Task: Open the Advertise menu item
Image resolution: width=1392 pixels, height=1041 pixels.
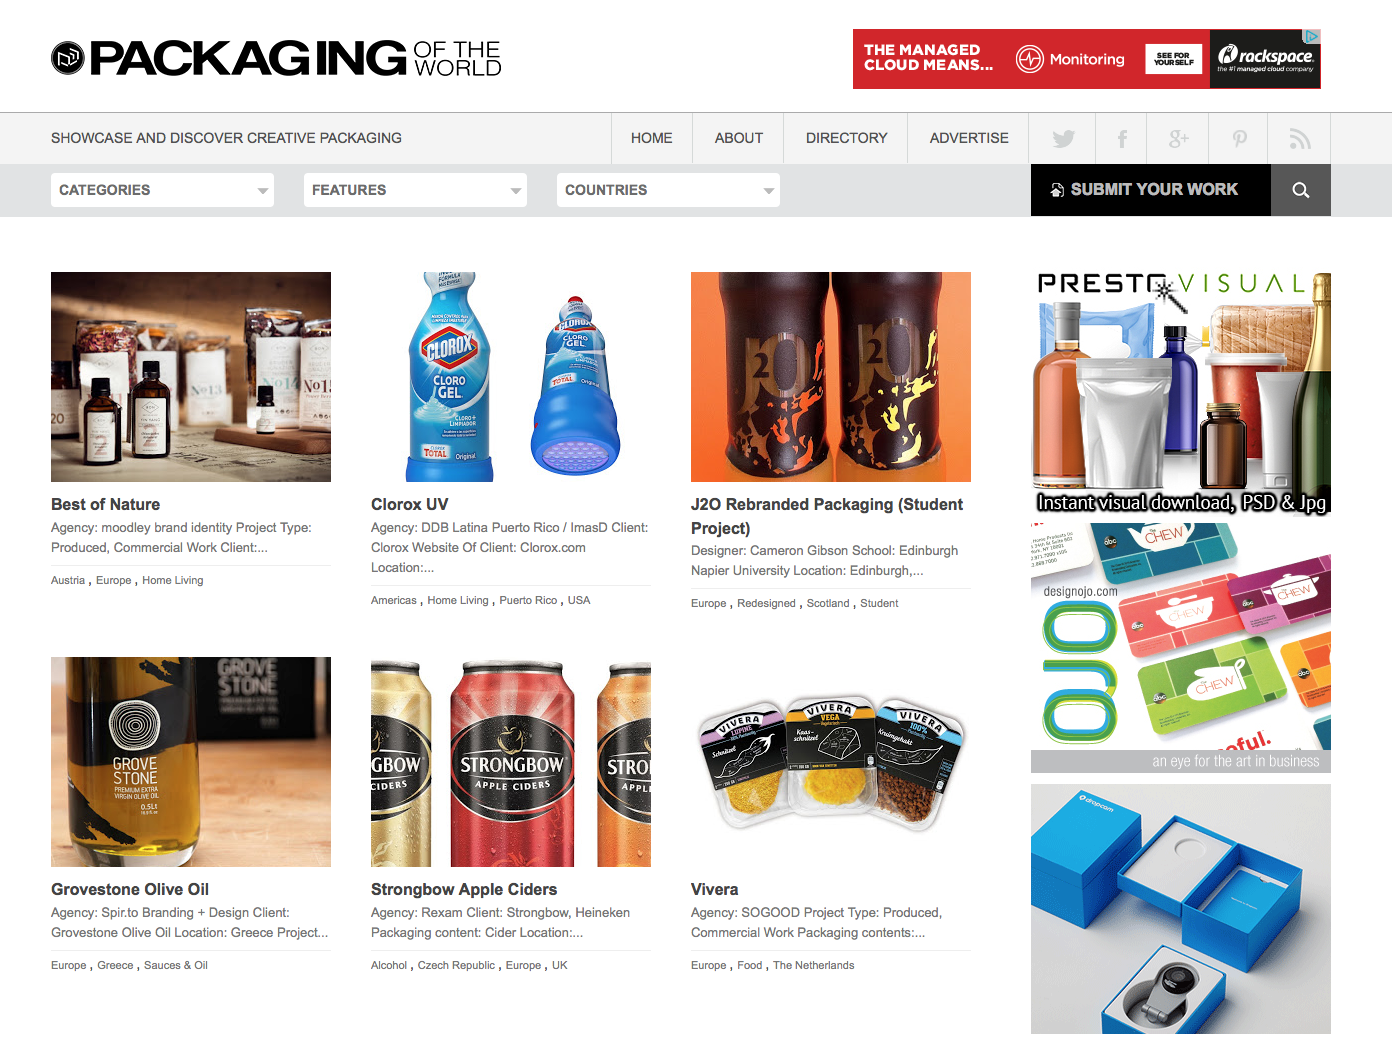Action: (x=969, y=139)
